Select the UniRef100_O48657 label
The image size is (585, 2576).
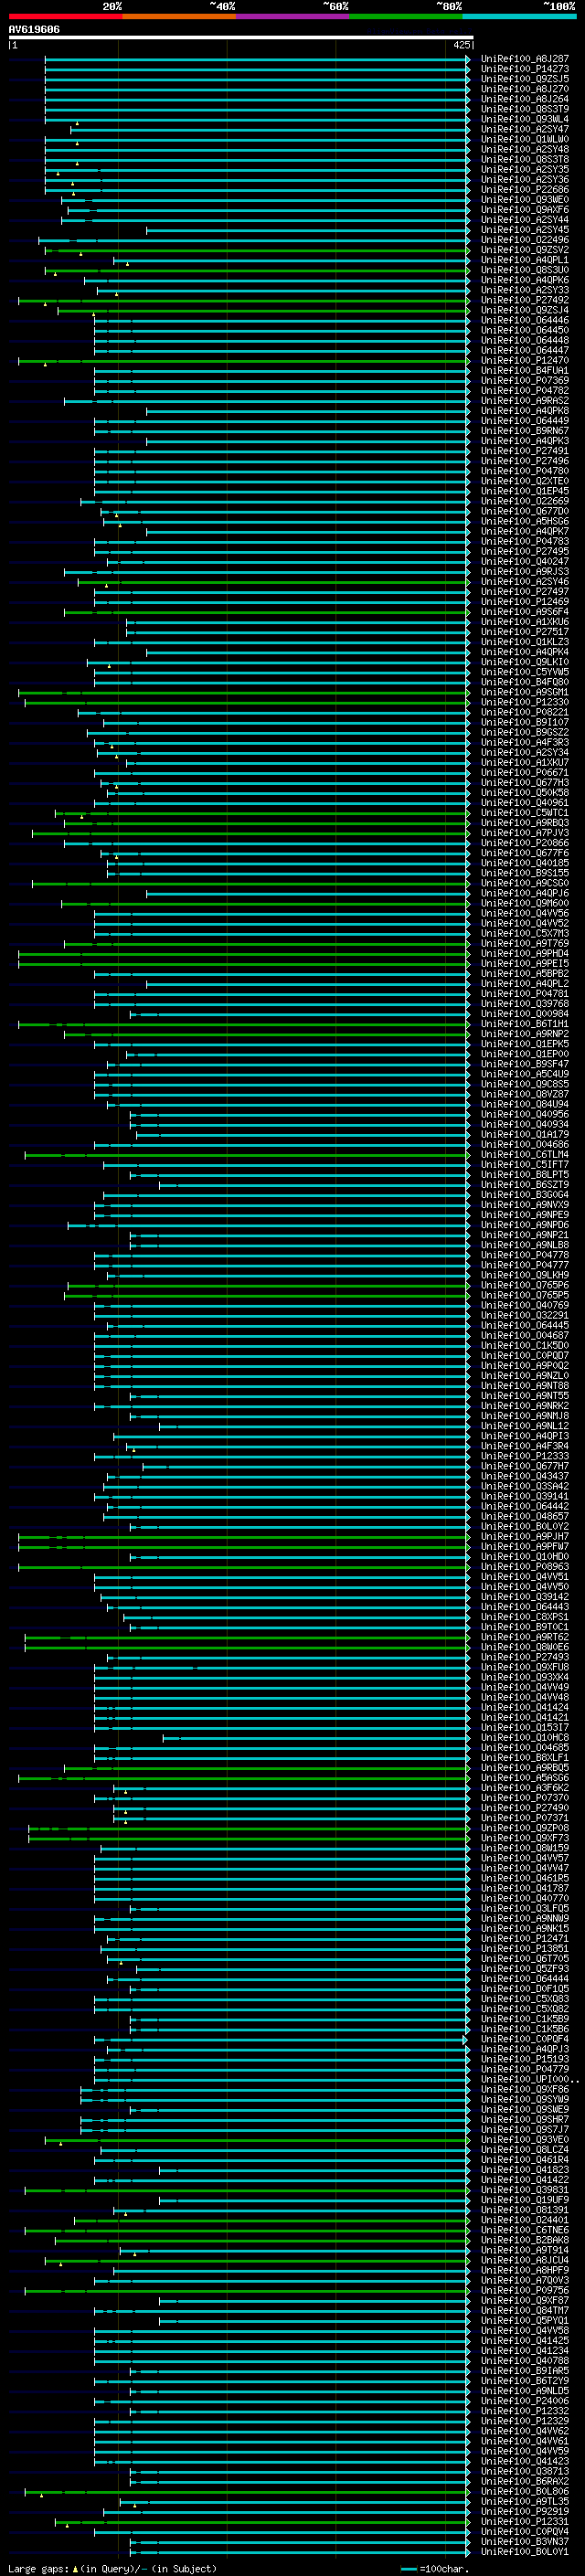(524, 1516)
